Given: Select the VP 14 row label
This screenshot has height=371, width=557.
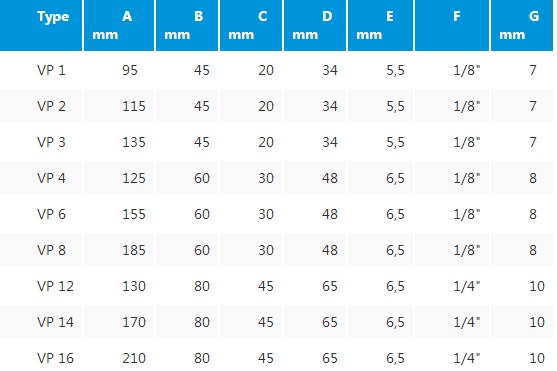Looking at the screenshot, I should click(x=55, y=322).
